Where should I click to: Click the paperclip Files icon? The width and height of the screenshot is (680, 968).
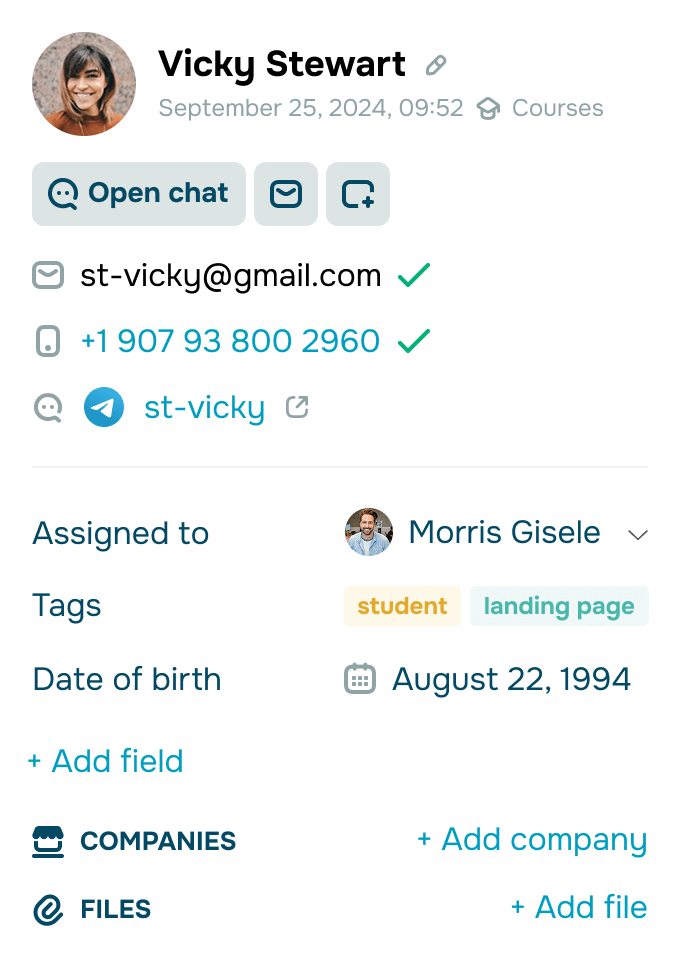[x=48, y=910]
